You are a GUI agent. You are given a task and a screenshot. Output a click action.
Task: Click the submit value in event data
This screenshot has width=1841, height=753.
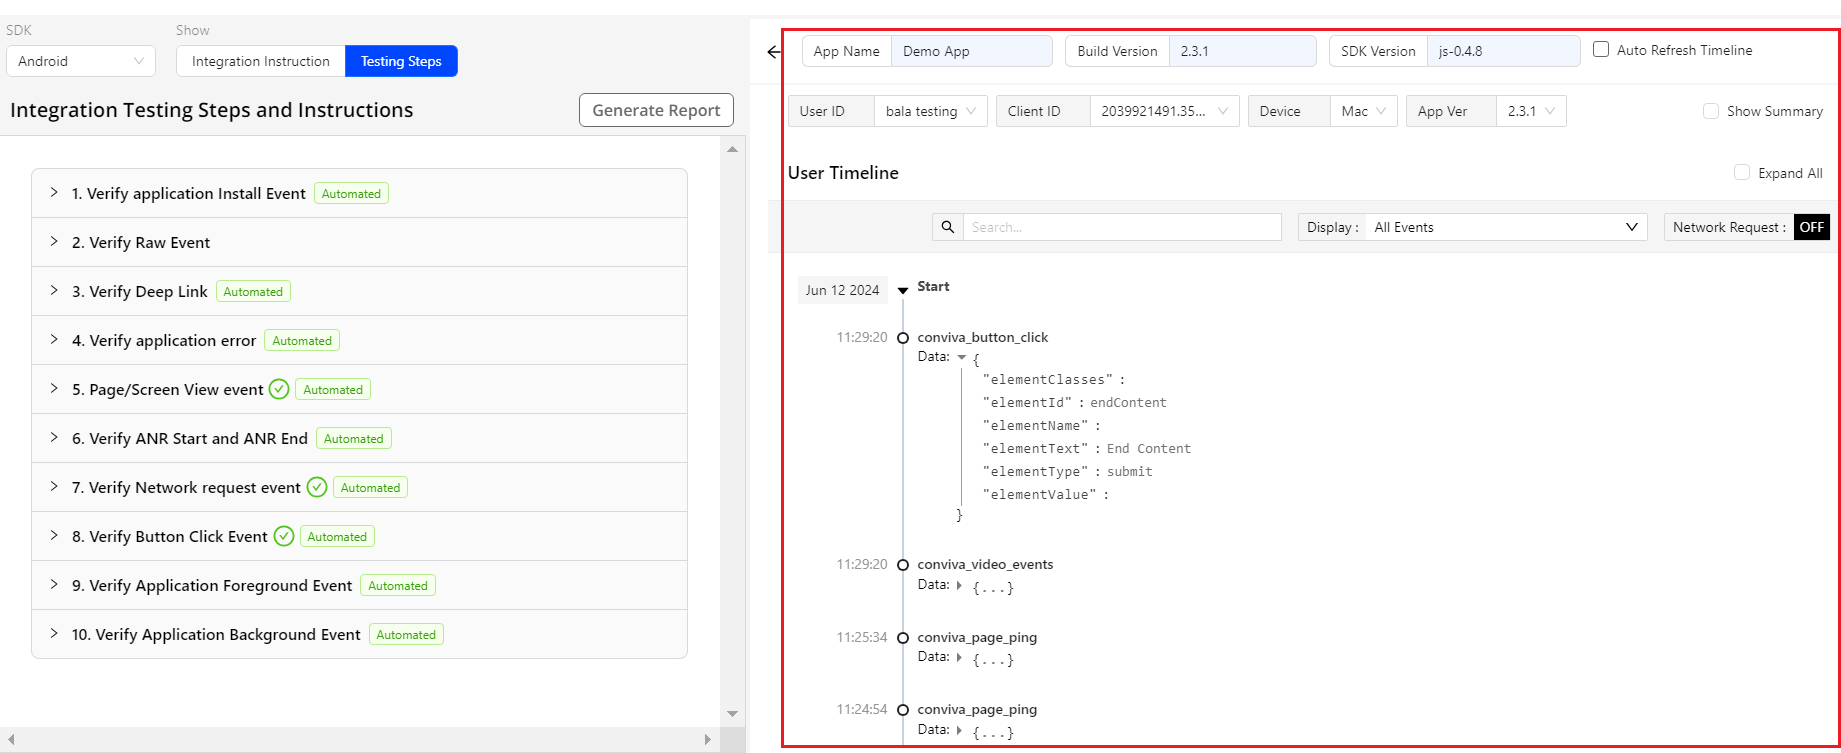point(1130,471)
